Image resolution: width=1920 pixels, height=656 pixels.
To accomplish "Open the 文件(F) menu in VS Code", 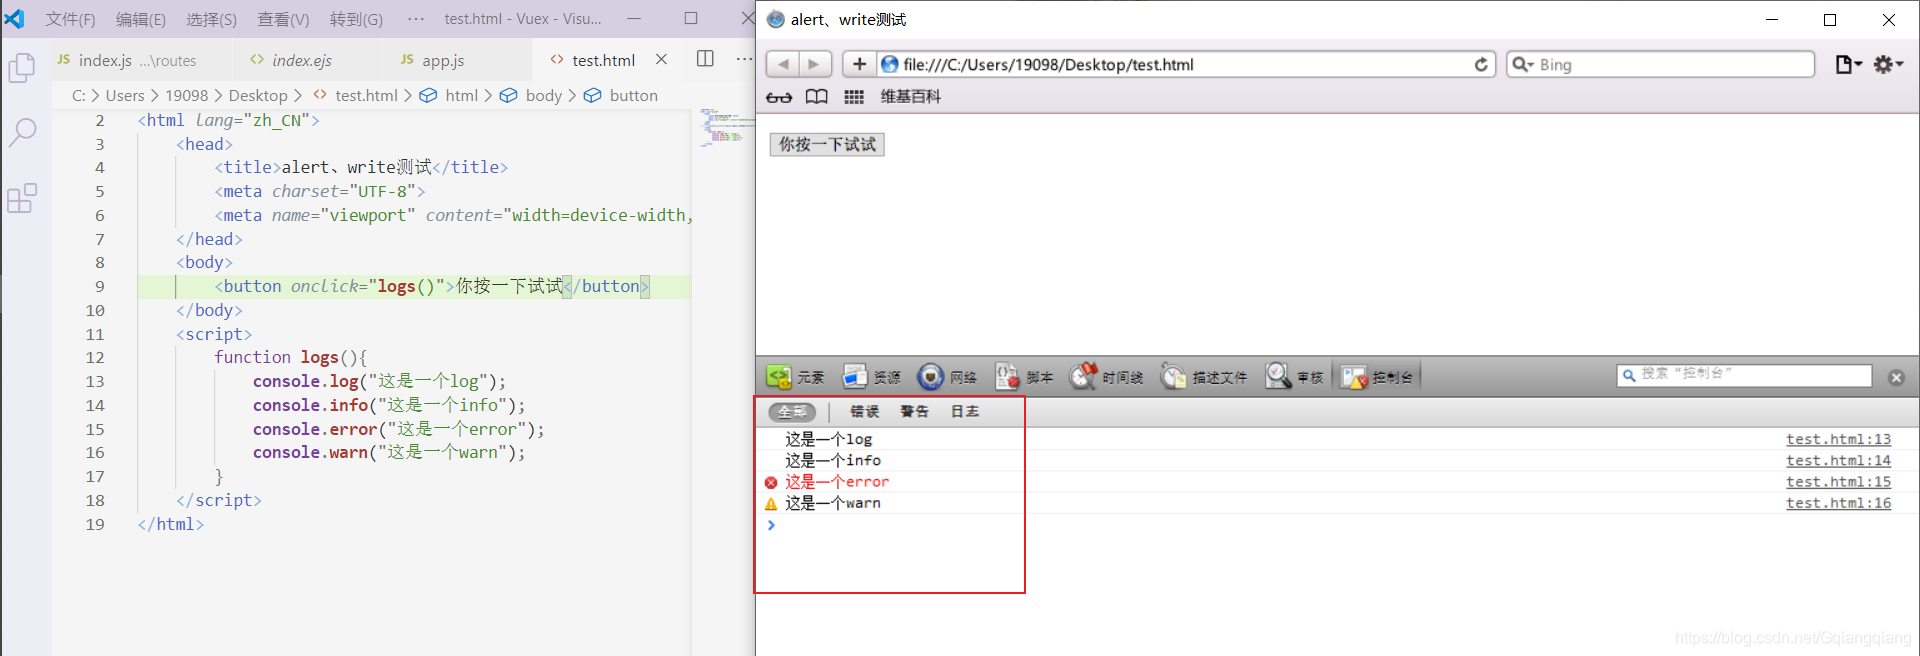I will [x=70, y=19].
